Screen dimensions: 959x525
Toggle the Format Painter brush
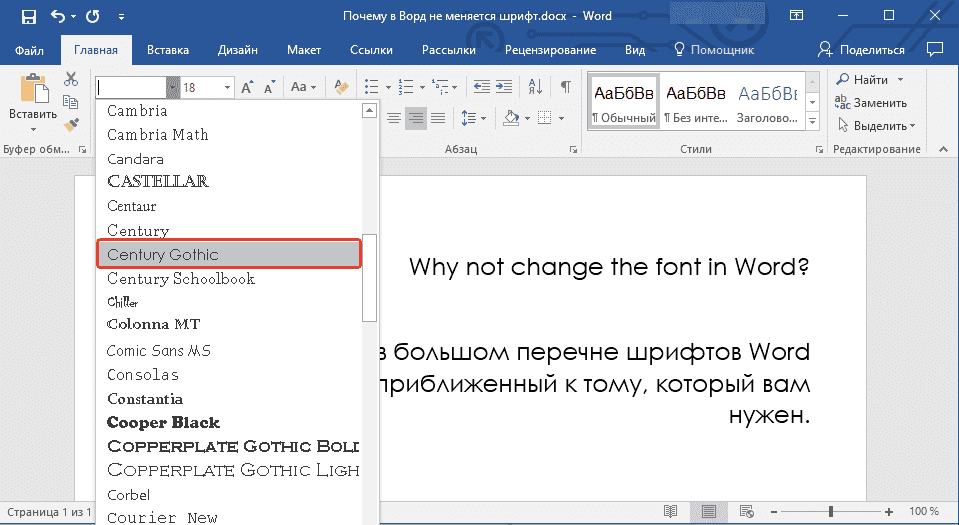[71, 125]
